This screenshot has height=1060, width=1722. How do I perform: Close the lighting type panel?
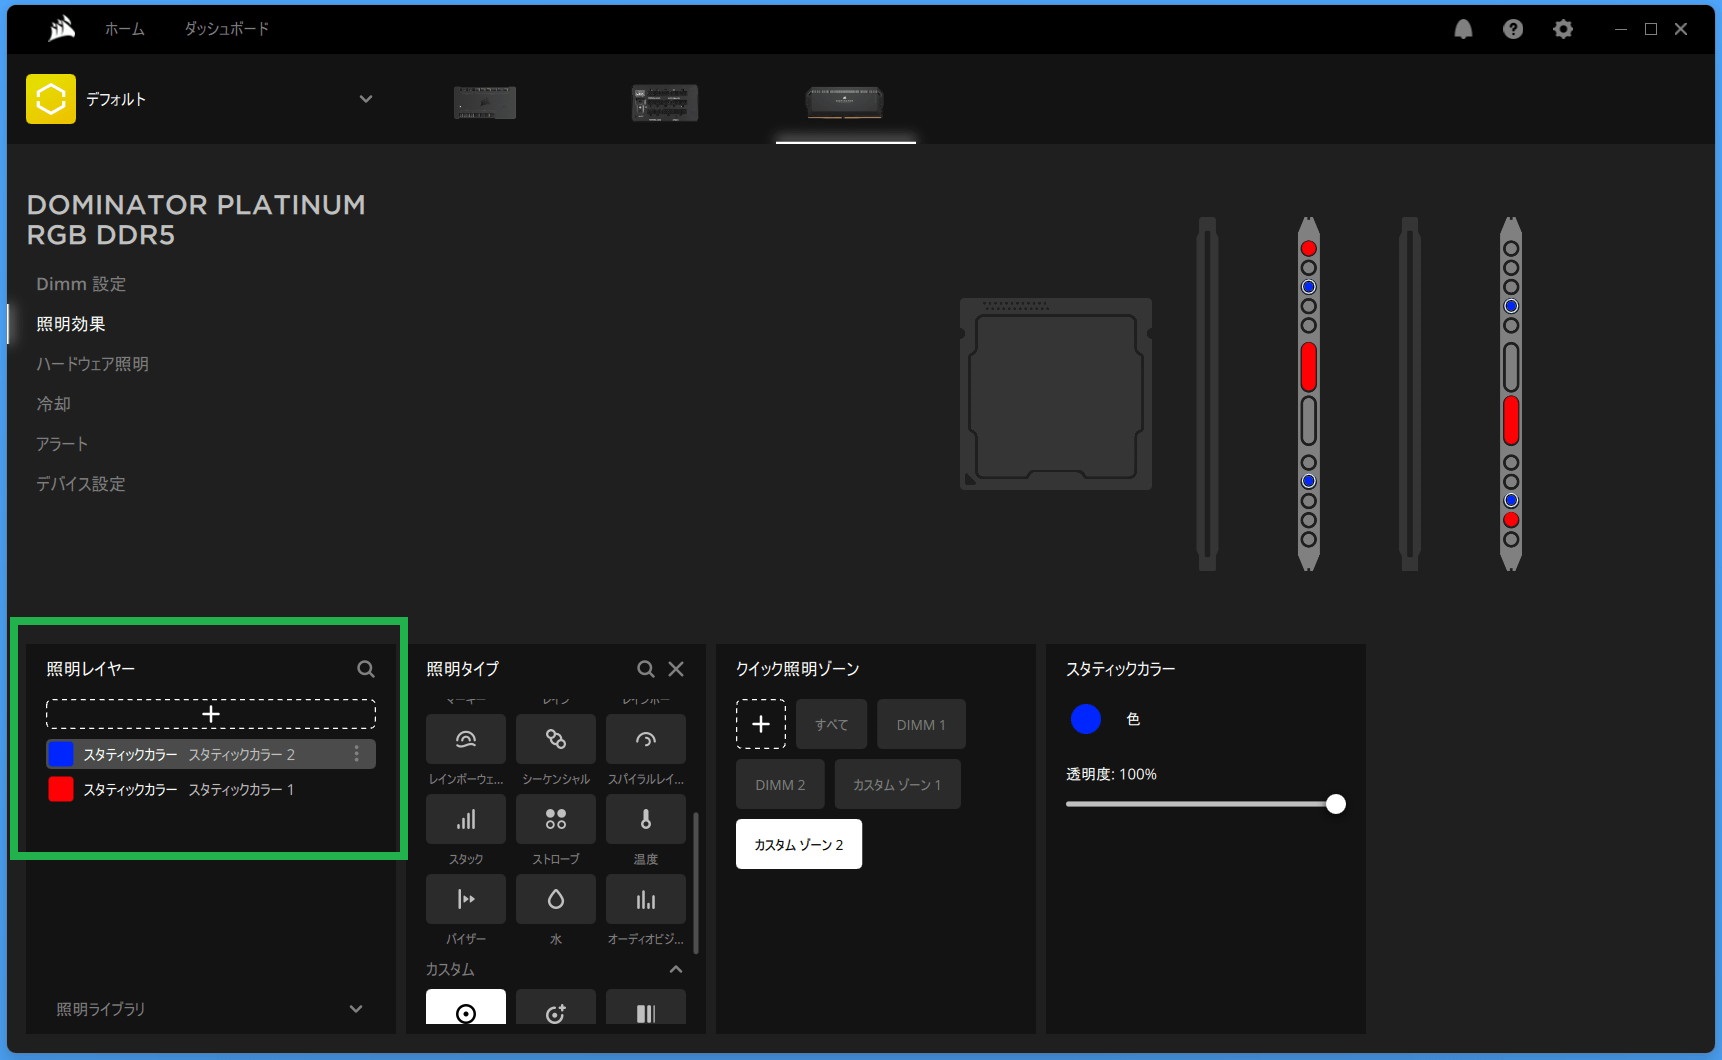coord(676,669)
